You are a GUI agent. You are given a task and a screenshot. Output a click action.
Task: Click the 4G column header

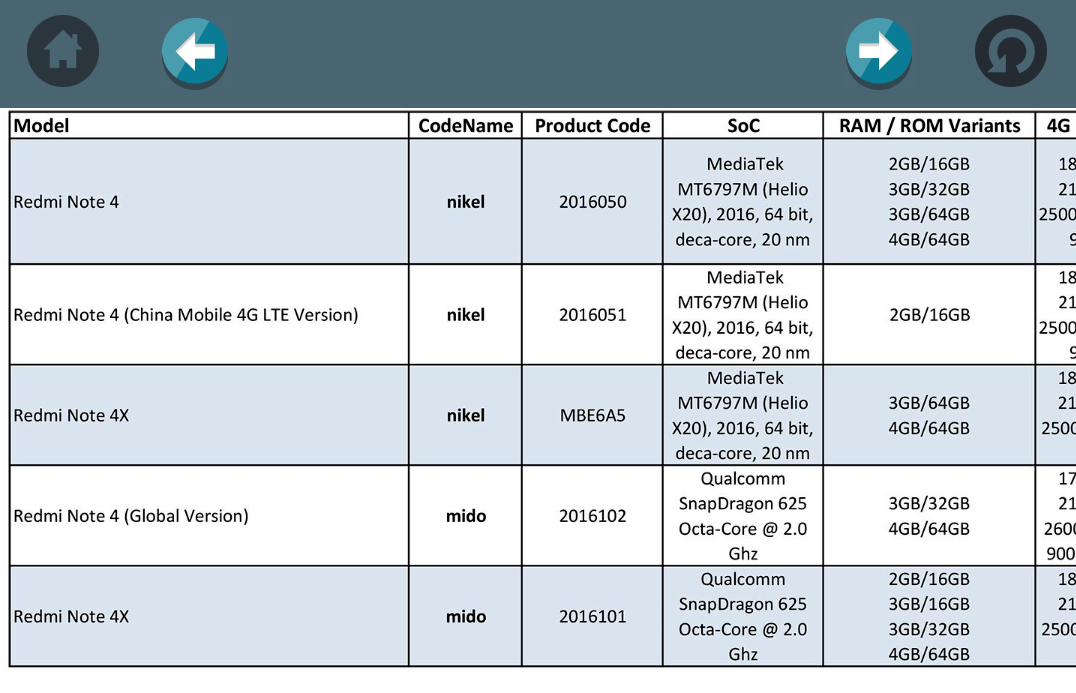pyautogui.click(x=1057, y=125)
